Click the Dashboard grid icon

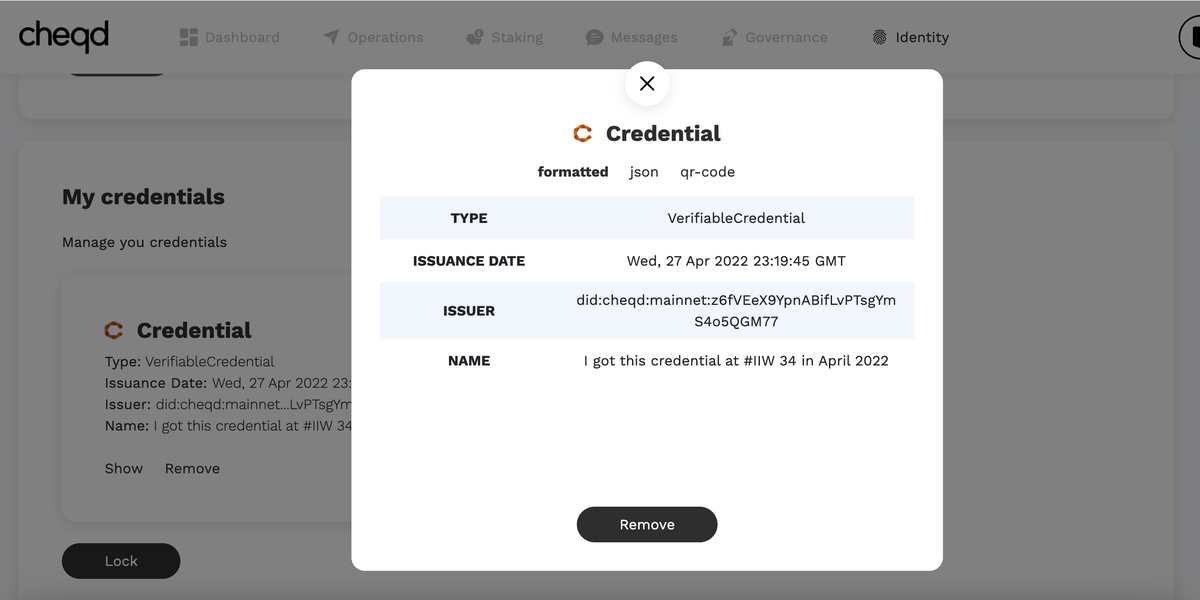pos(188,37)
